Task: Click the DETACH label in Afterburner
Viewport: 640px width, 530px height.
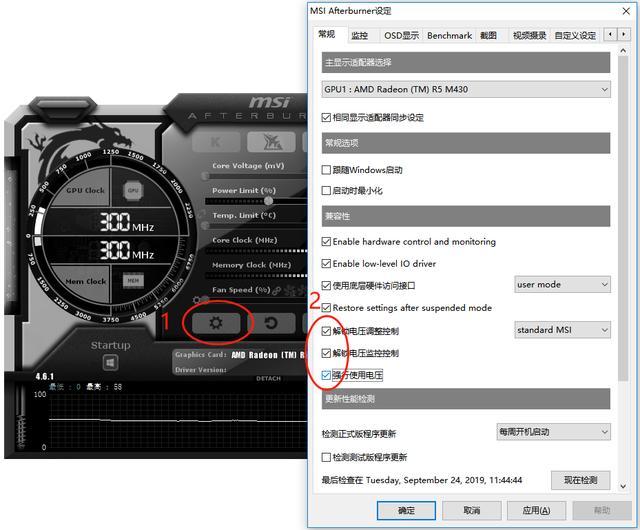Action: [x=268, y=379]
